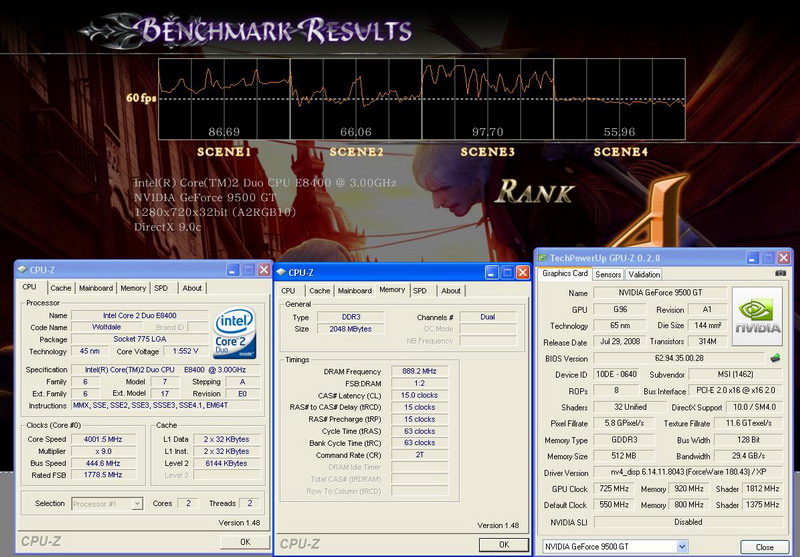Click the Close button in GPU-Z

[x=764, y=547]
